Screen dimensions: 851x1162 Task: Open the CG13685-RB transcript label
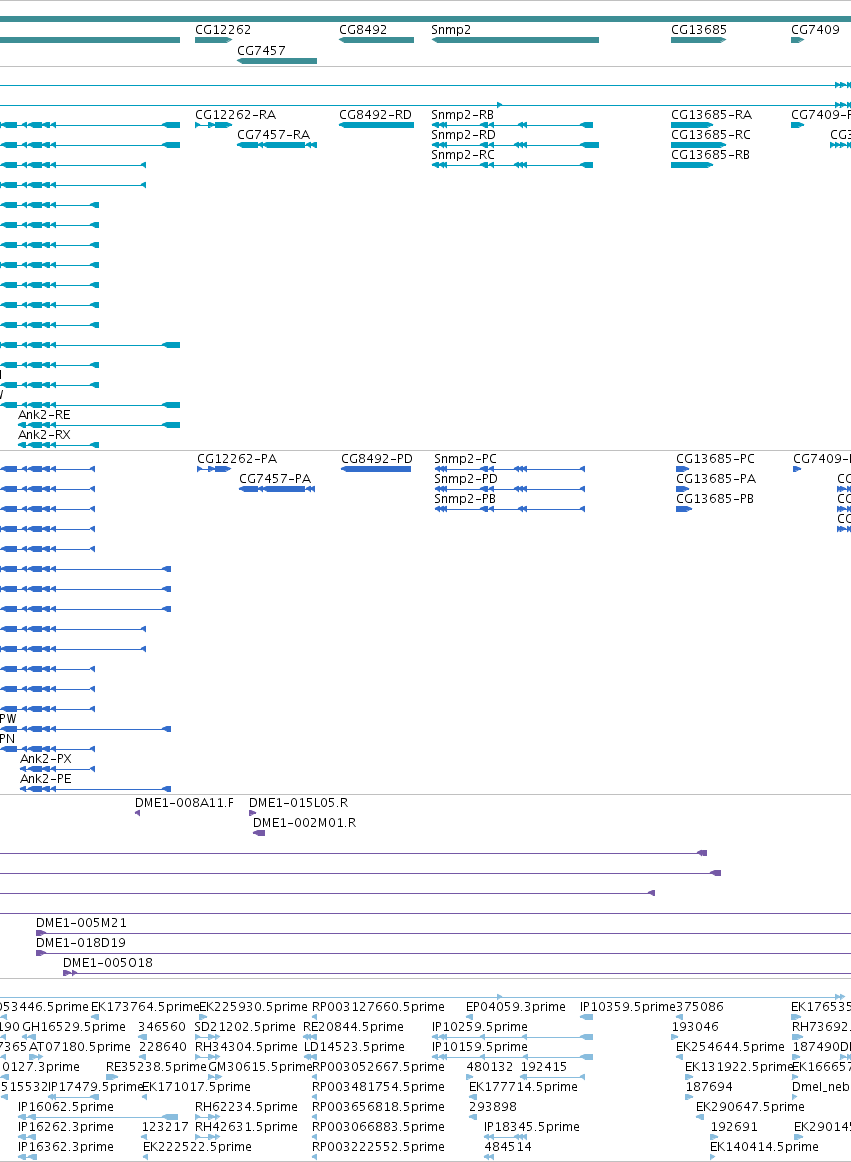[x=710, y=155]
